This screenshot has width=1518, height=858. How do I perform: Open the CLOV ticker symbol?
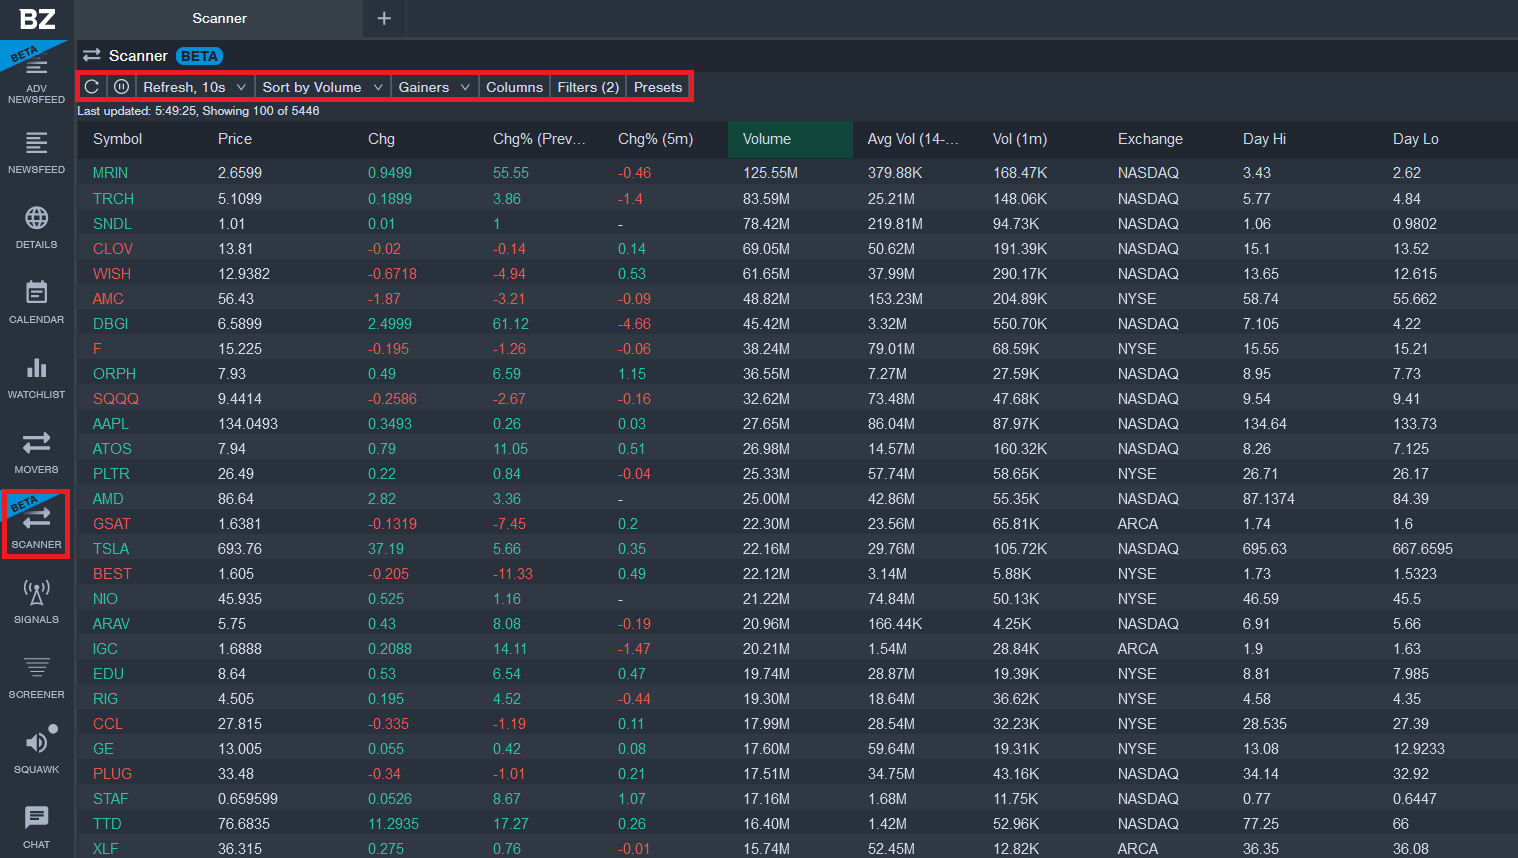[113, 249]
